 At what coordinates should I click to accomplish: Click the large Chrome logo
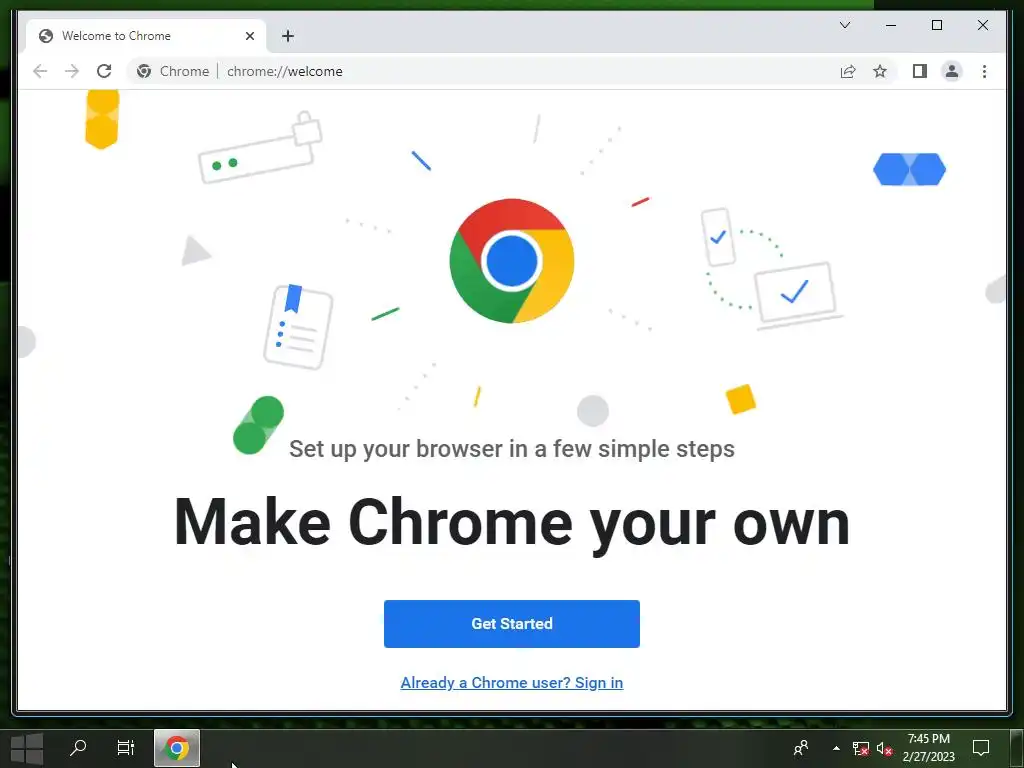511,261
